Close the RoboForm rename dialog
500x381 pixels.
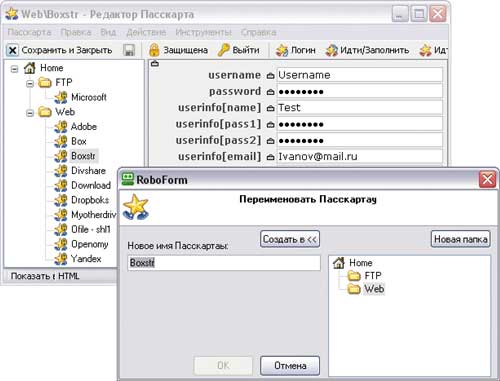pyautogui.click(x=487, y=179)
